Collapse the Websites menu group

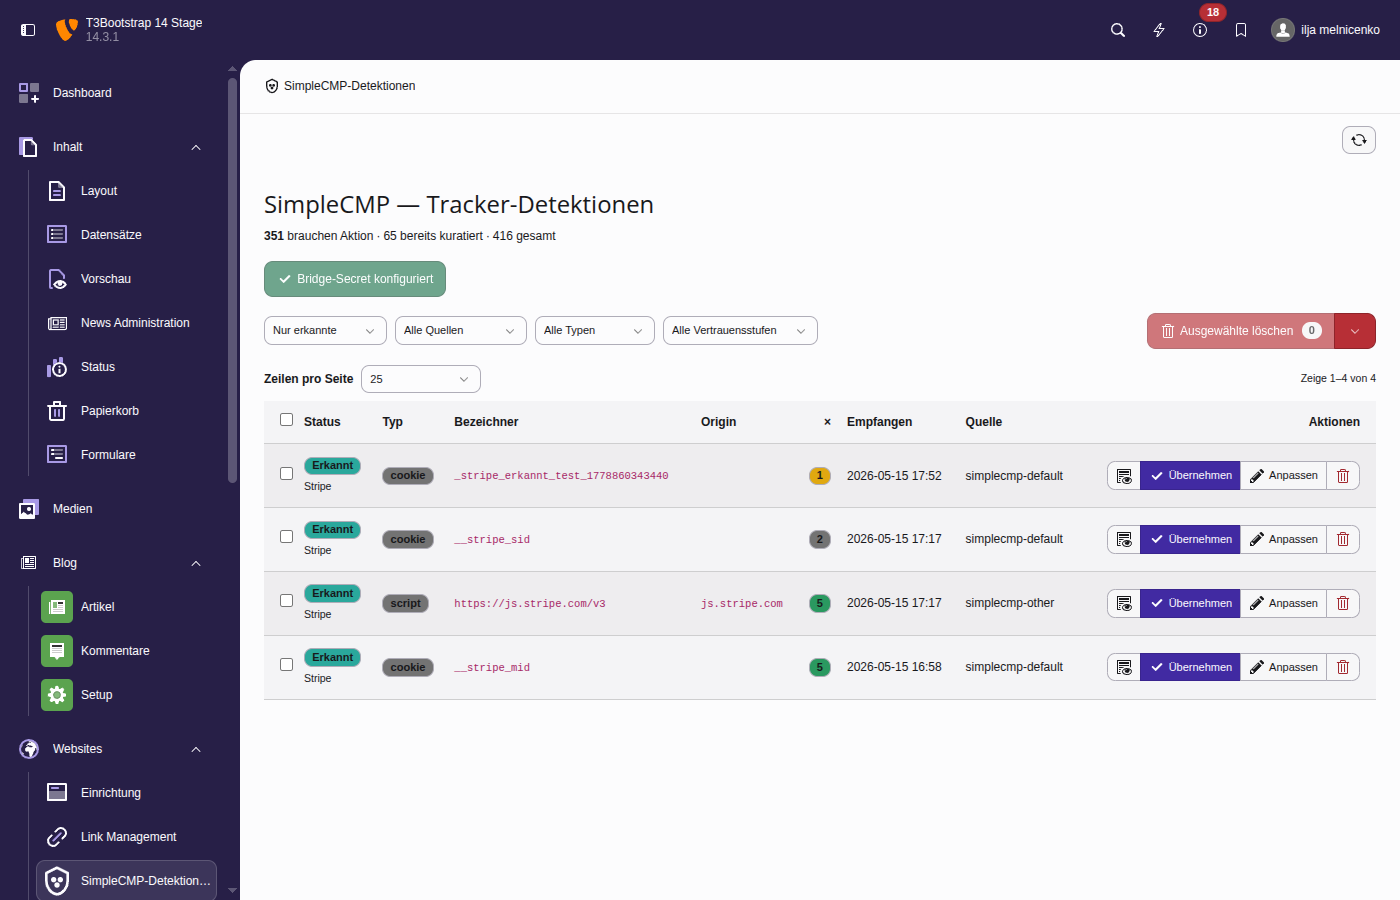pyautogui.click(x=196, y=749)
